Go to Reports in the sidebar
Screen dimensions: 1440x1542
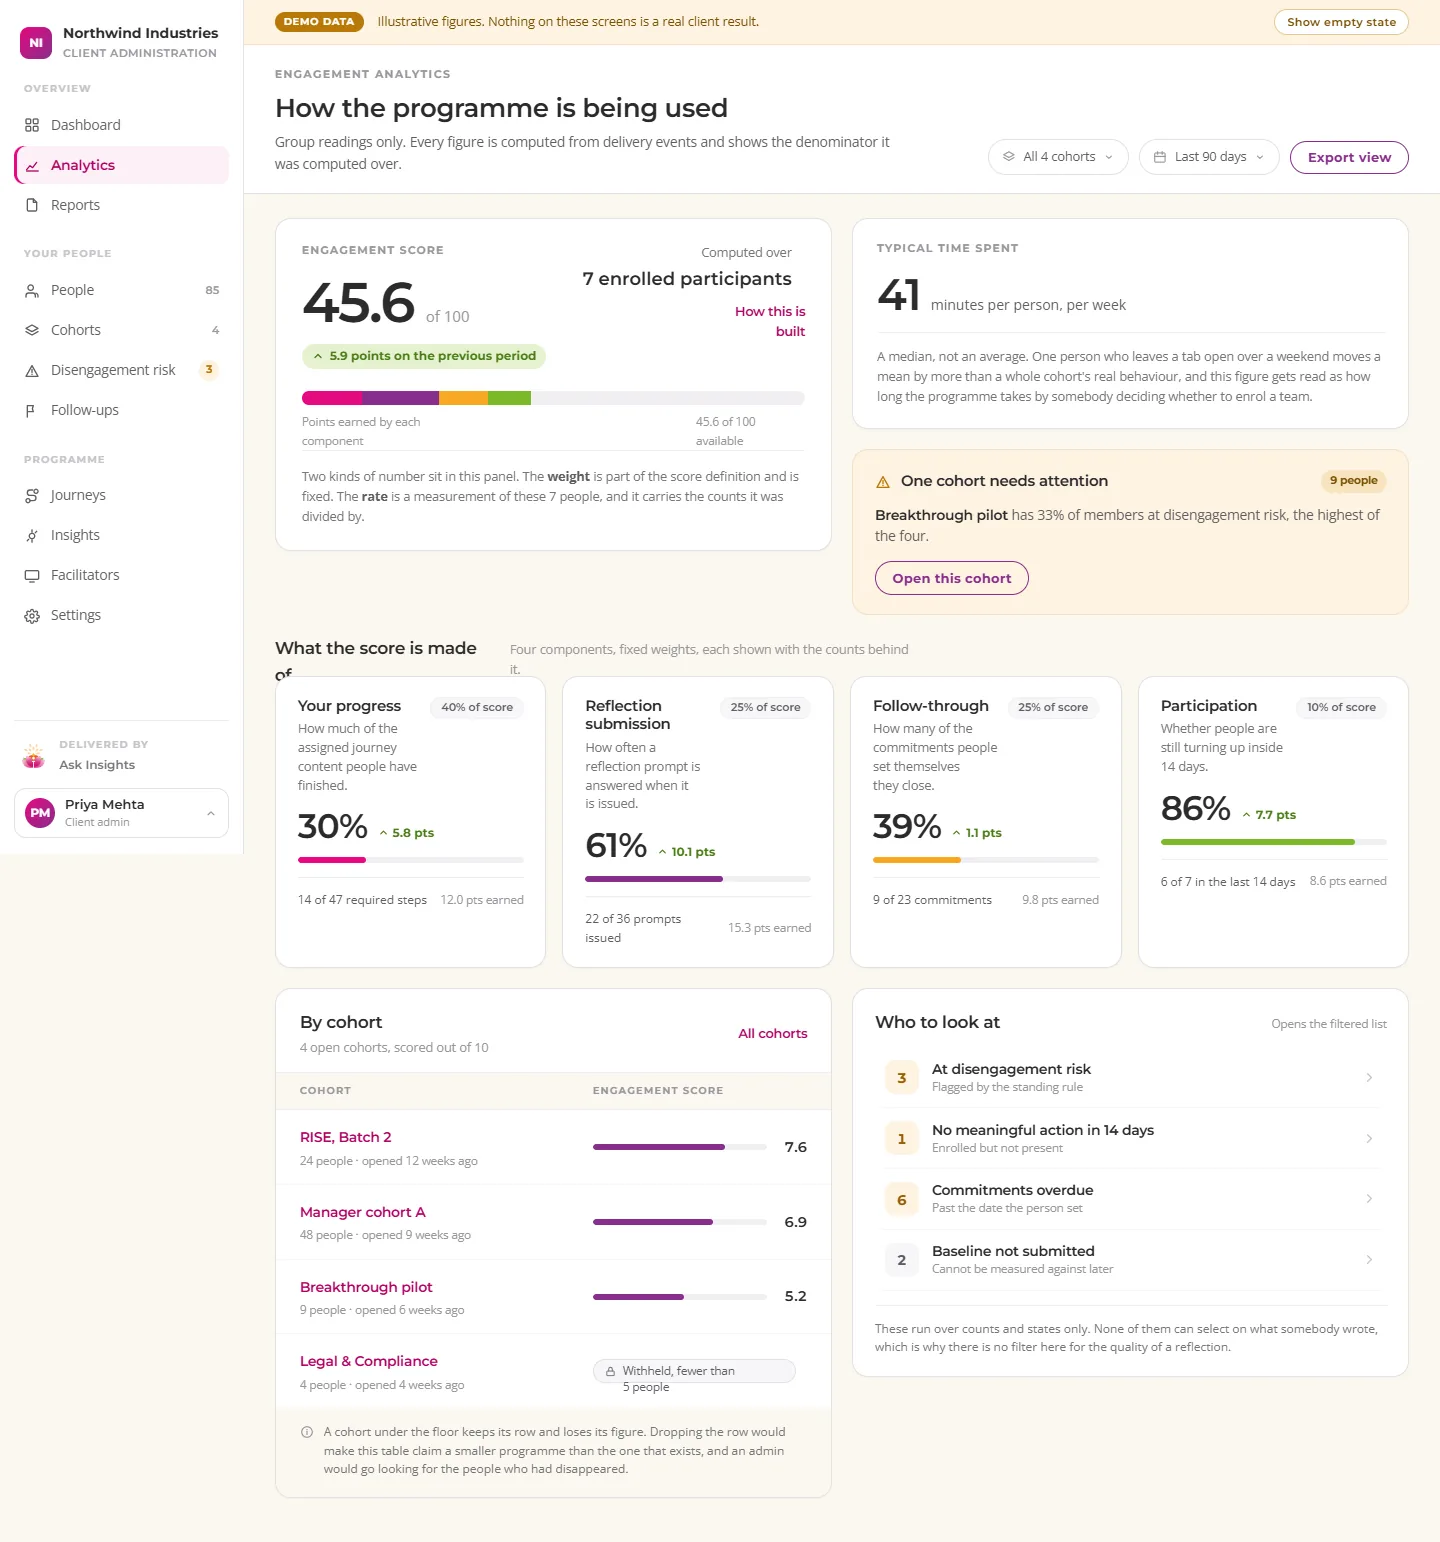[x=122, y=205]
